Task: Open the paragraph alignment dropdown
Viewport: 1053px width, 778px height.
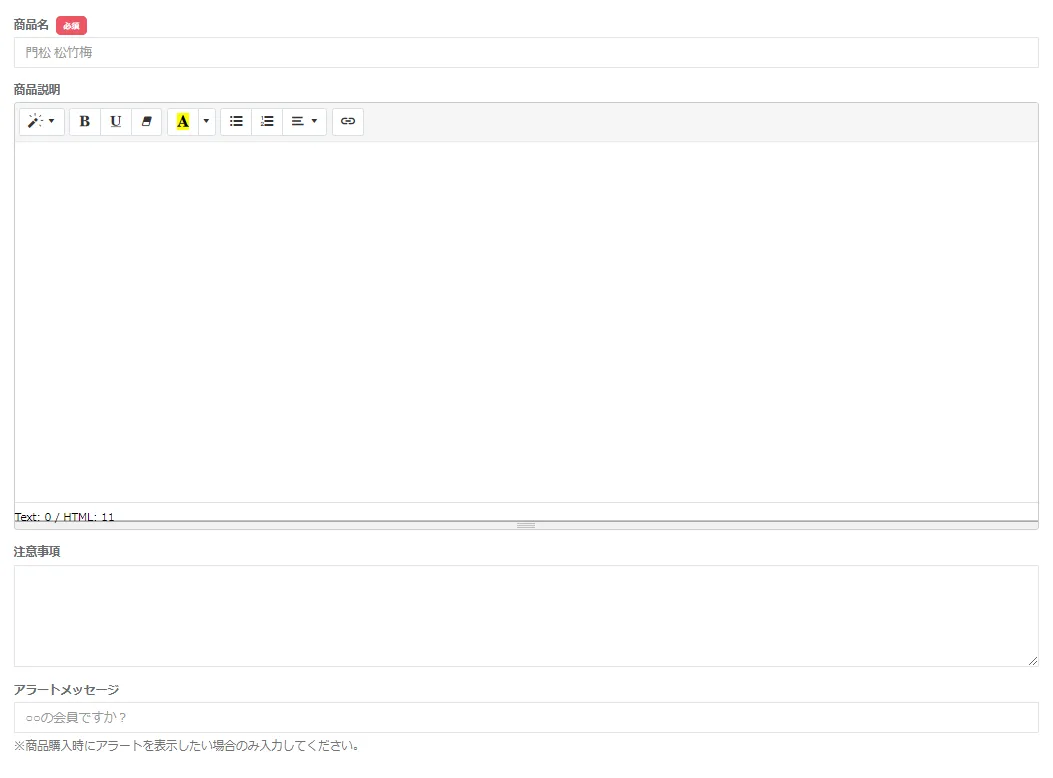Action: [304, 121]
